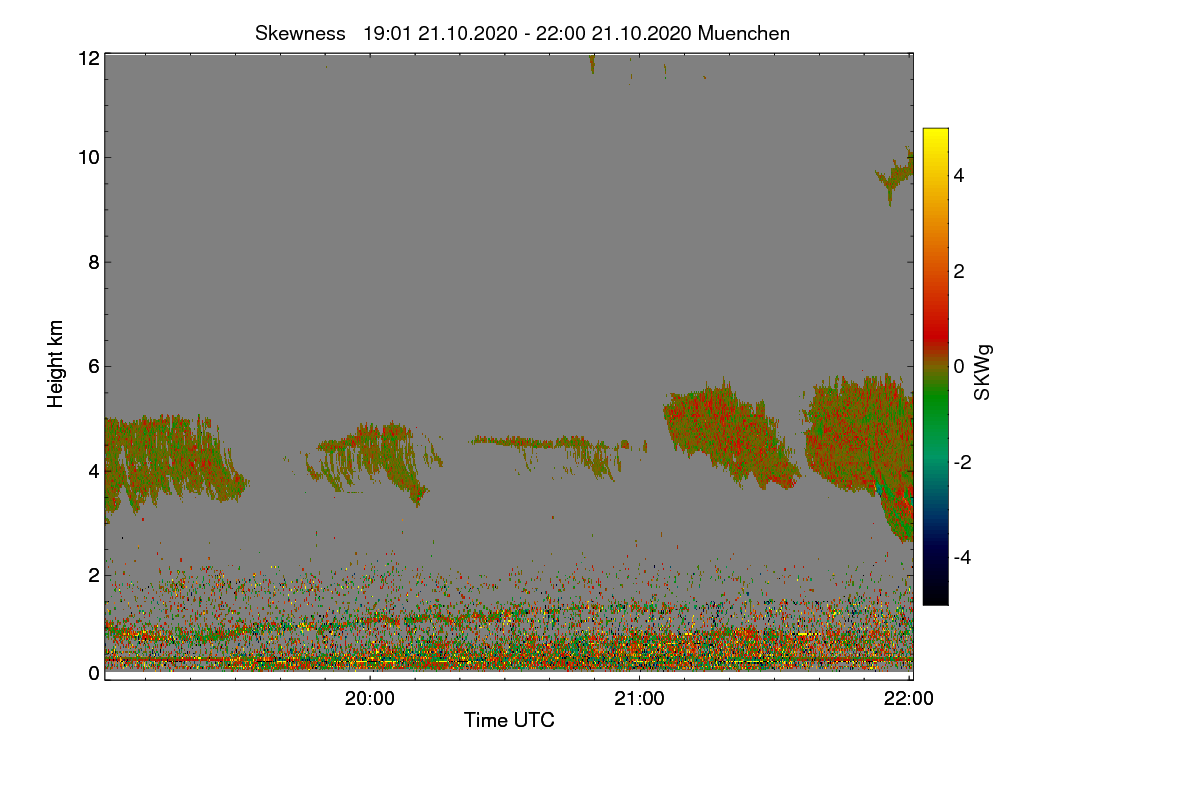Click the height tick label "10"
The image size is (1200, 800).
pos(88,157)
